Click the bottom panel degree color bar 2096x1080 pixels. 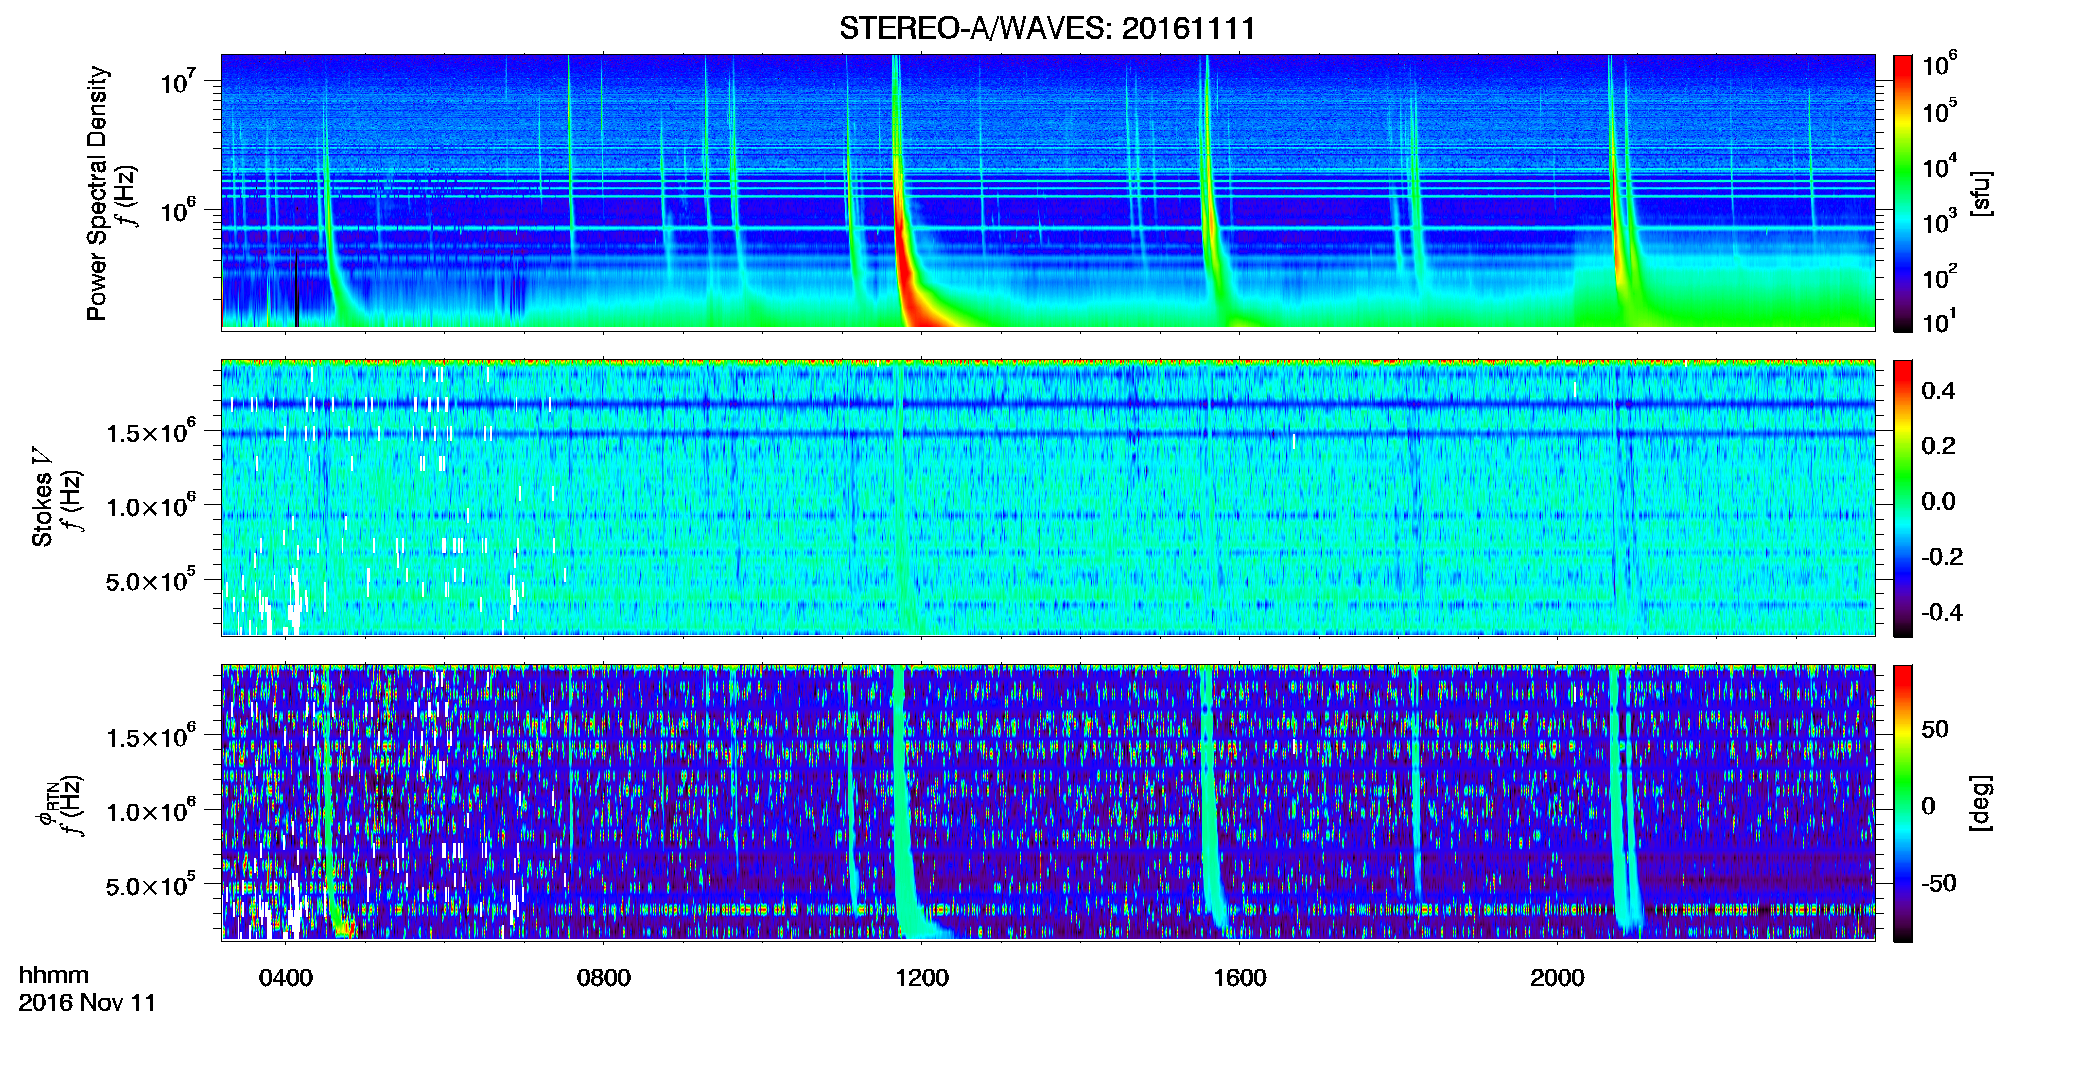pyautogui.click(x=1903, y=803)
